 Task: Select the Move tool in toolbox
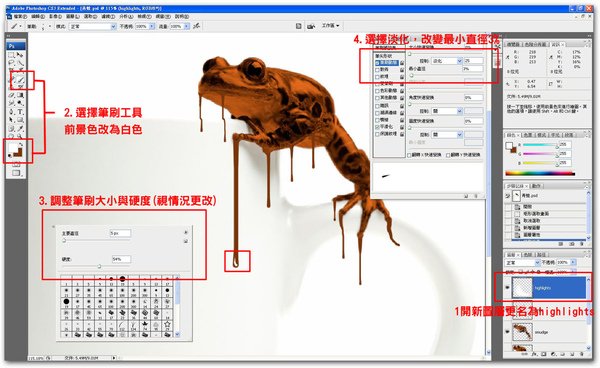(x=20, y=55)
